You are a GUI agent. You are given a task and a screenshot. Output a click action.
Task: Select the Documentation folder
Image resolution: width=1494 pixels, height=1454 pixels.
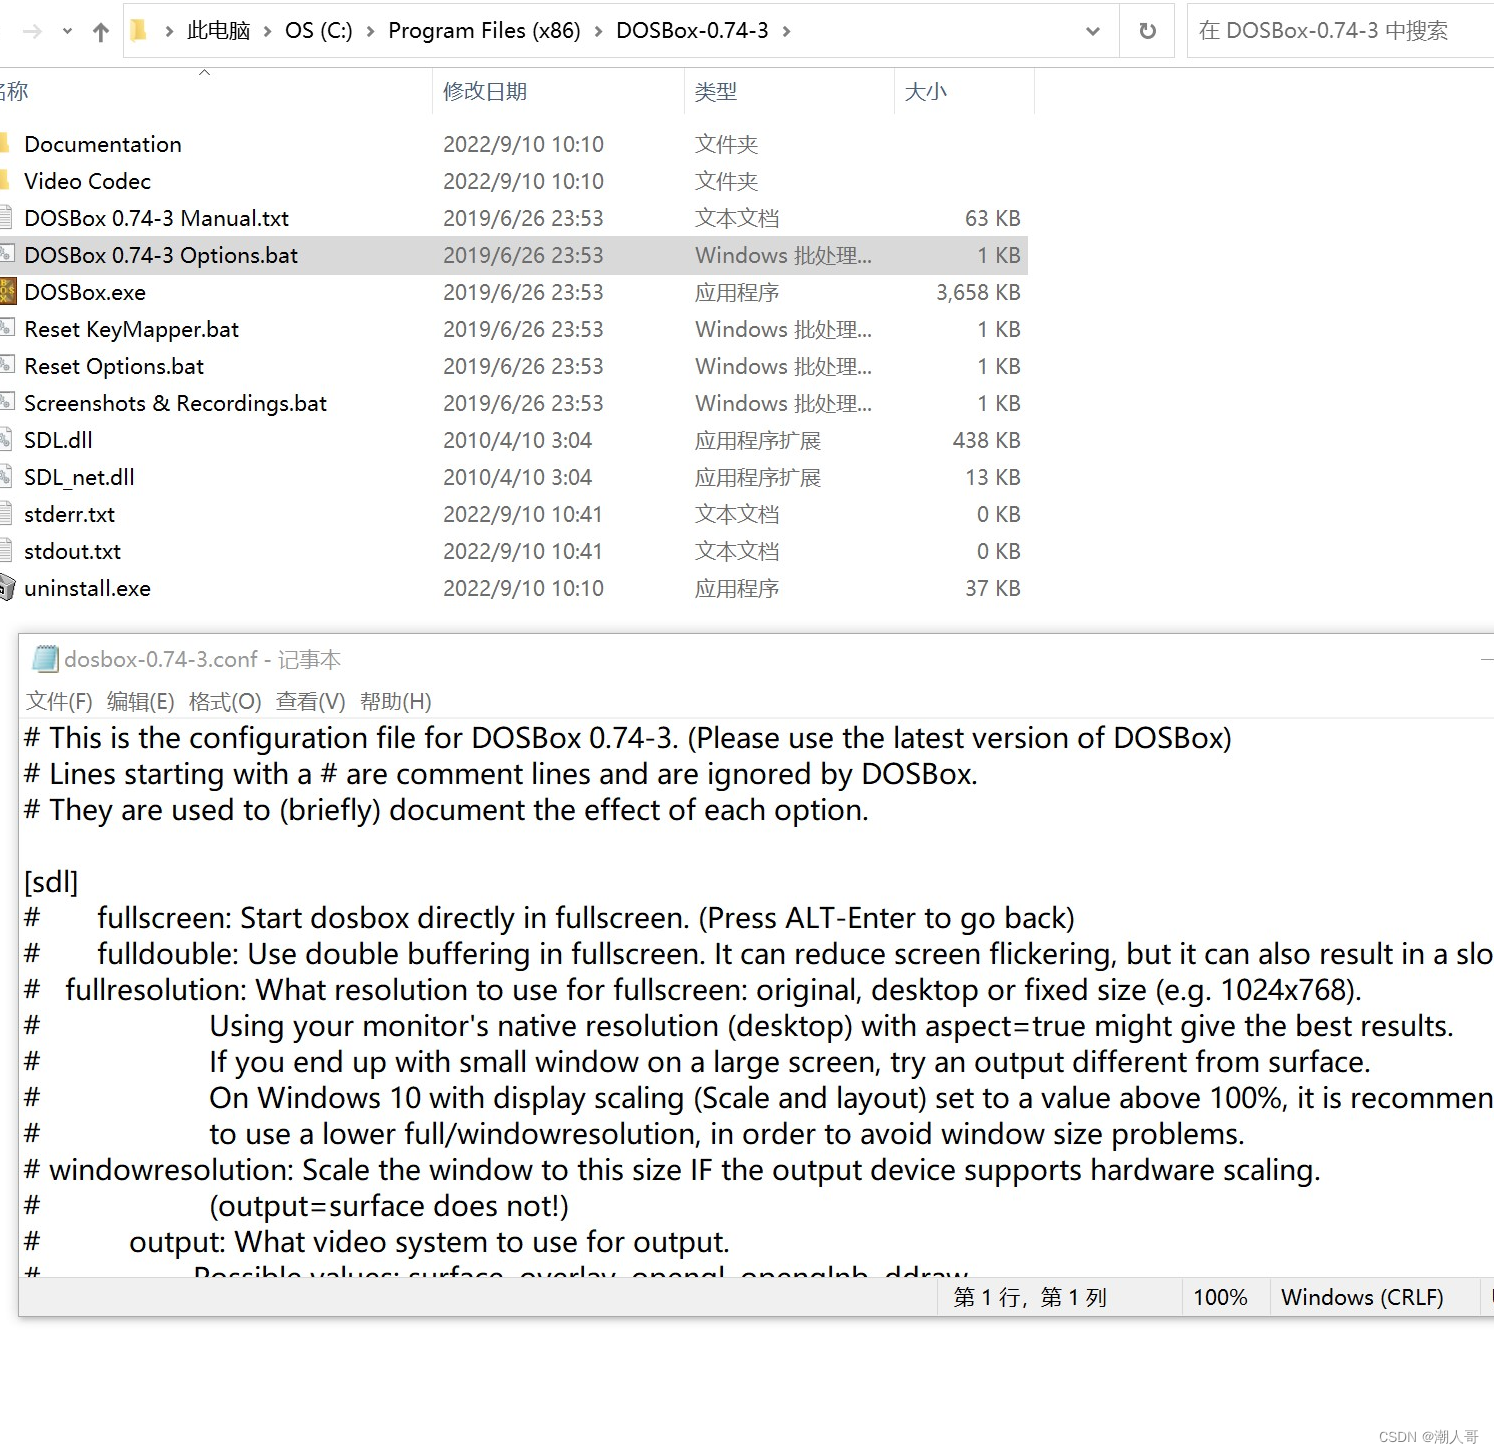tap(102, 144)
